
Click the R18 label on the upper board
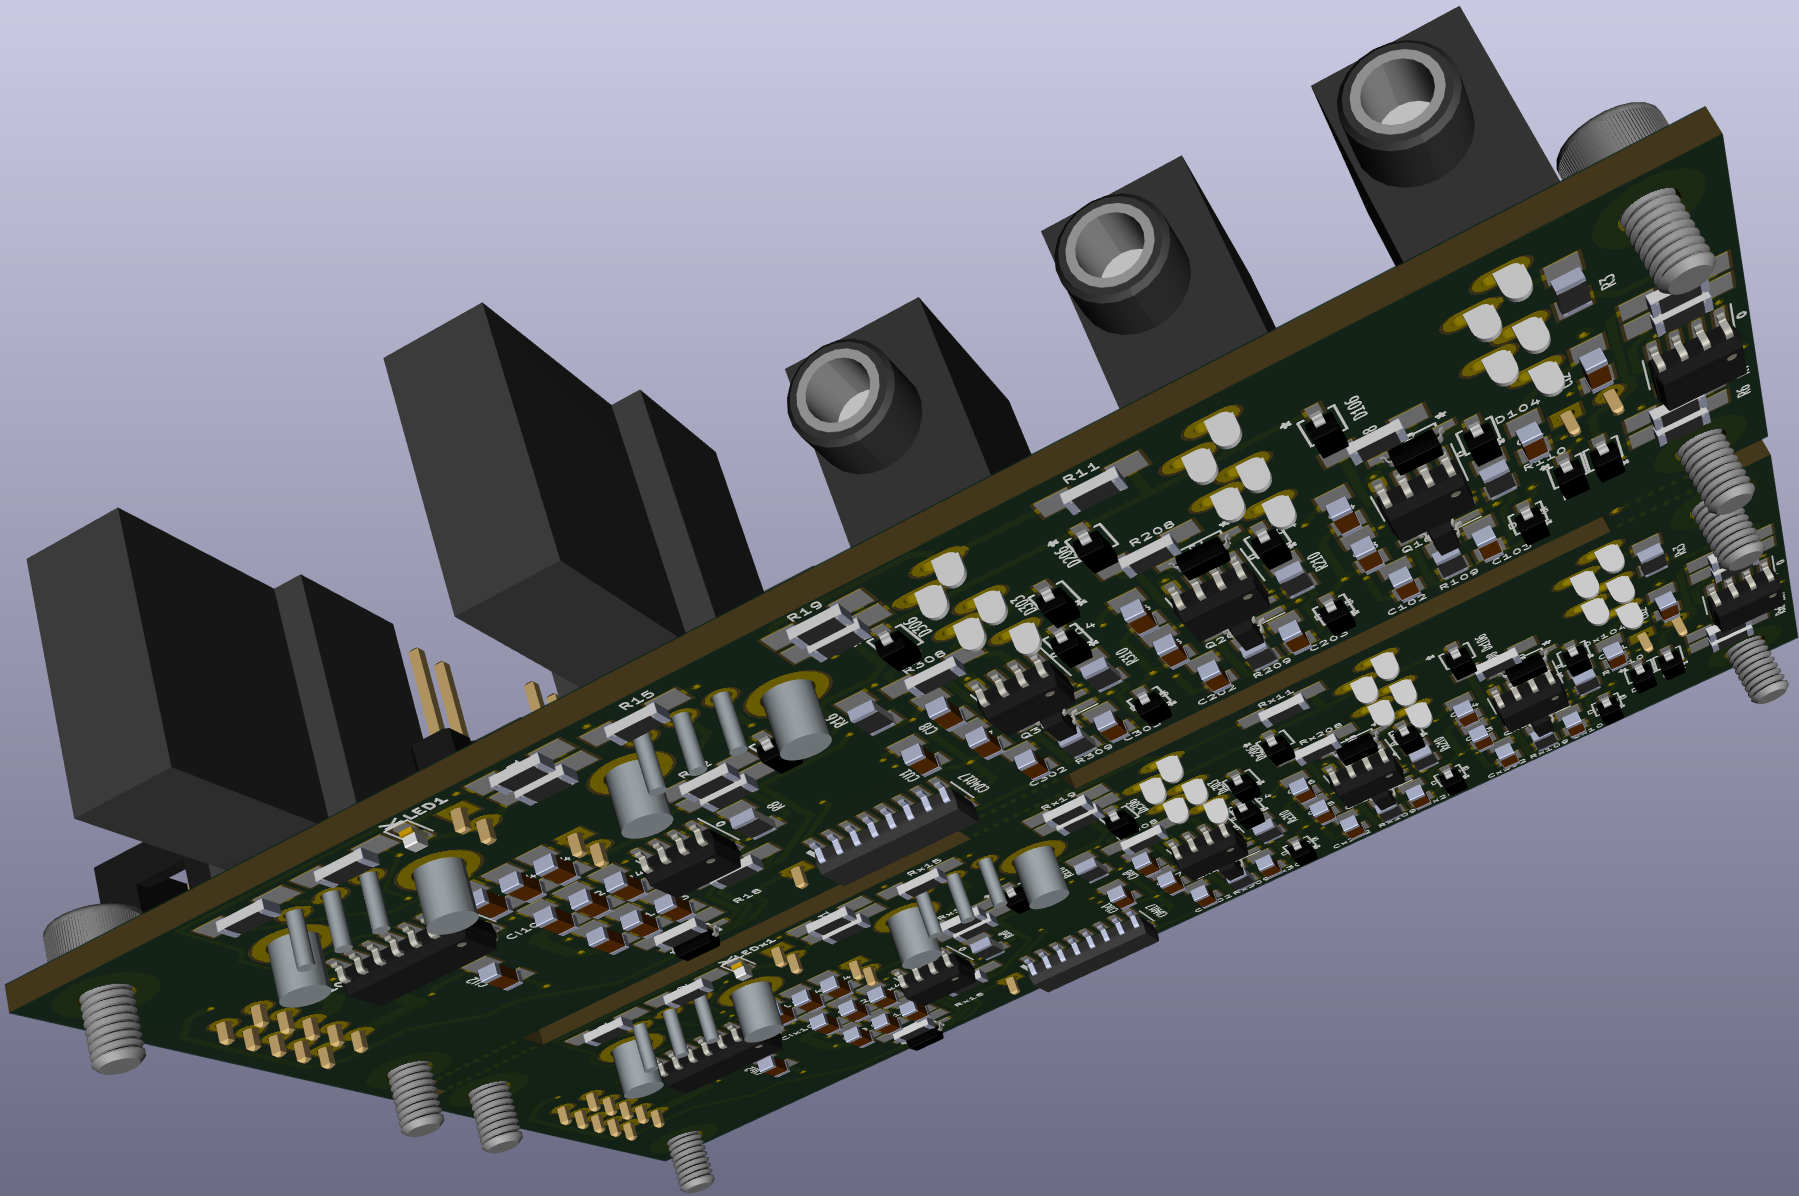746,896
